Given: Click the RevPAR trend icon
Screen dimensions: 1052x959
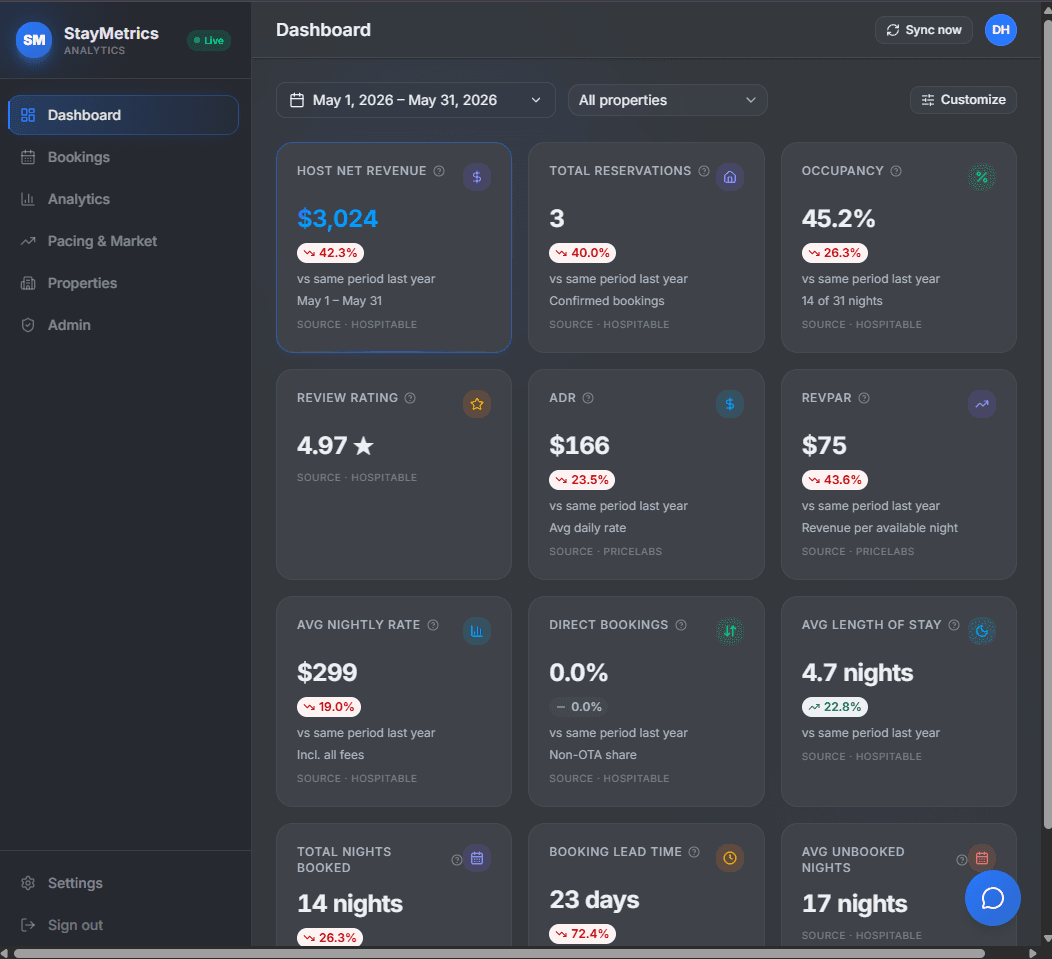Looking at the screenshot, I should tap(982, 404).
